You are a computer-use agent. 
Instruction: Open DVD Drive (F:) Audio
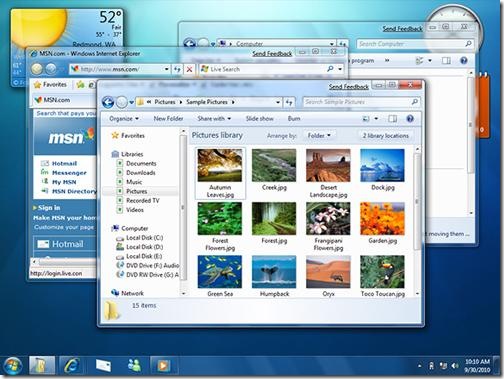coord(148,266)
